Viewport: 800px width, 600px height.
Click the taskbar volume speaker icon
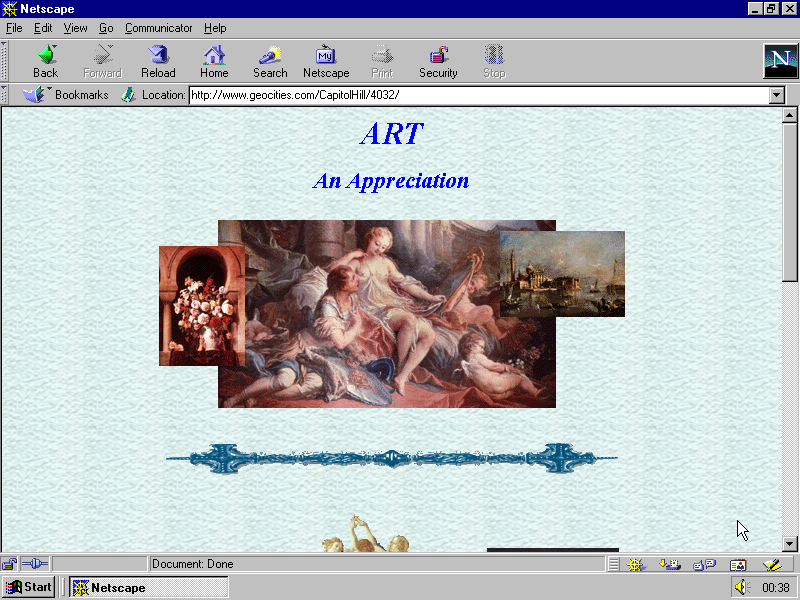click(x=742, y=587)
